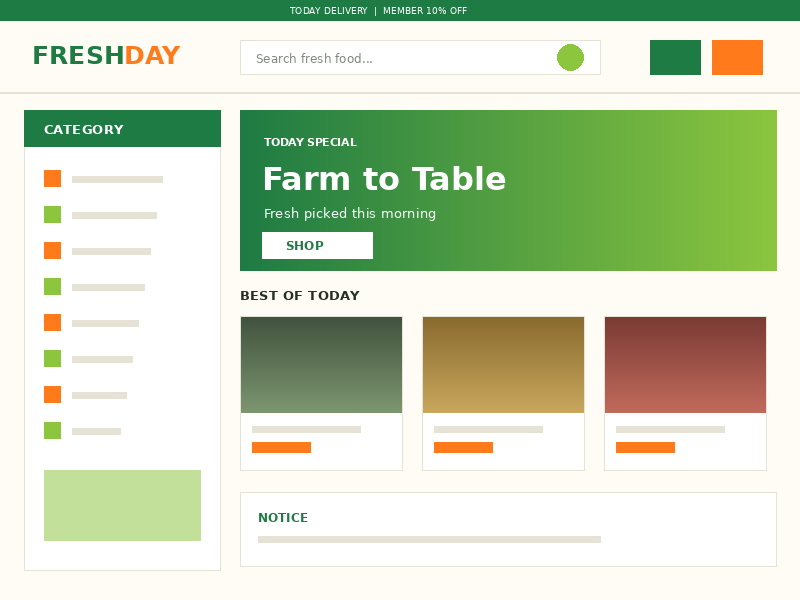
Task: Open the golden brown product thumbnail
Action: (x=504, y=365)
